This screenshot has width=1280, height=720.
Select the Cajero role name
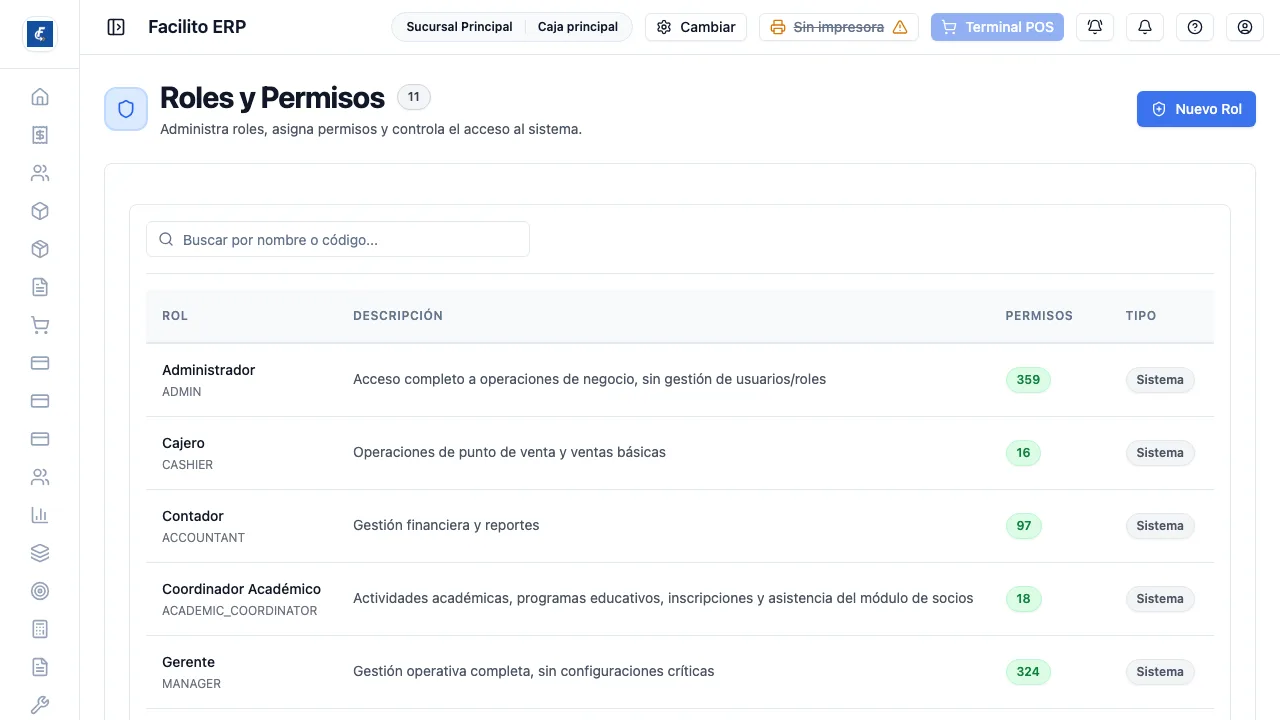pos(183,443)
